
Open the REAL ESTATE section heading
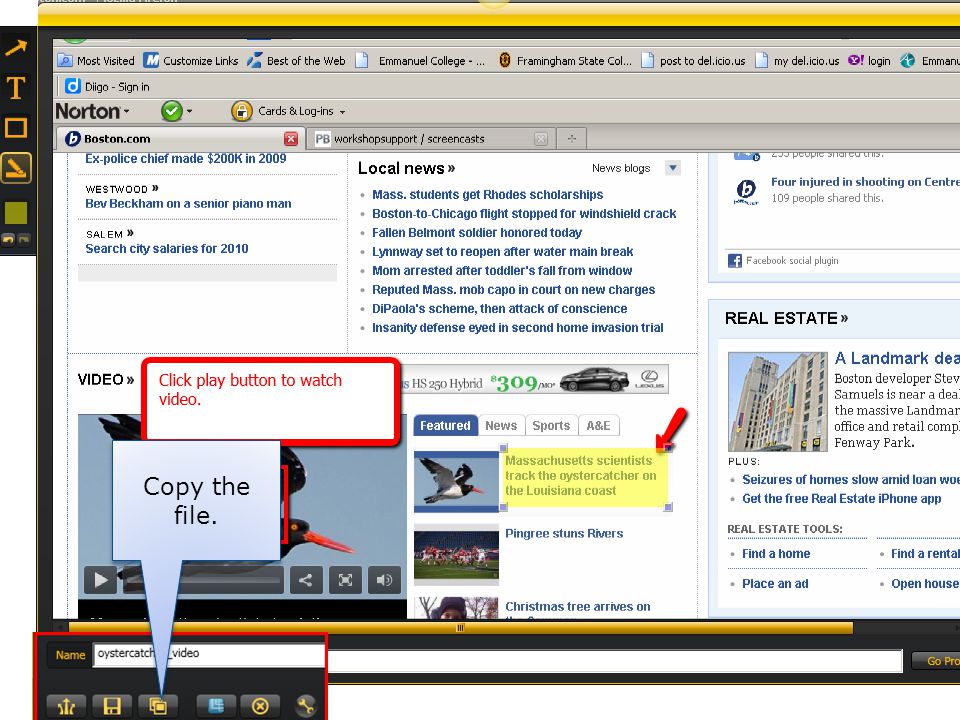click(786, 318)
